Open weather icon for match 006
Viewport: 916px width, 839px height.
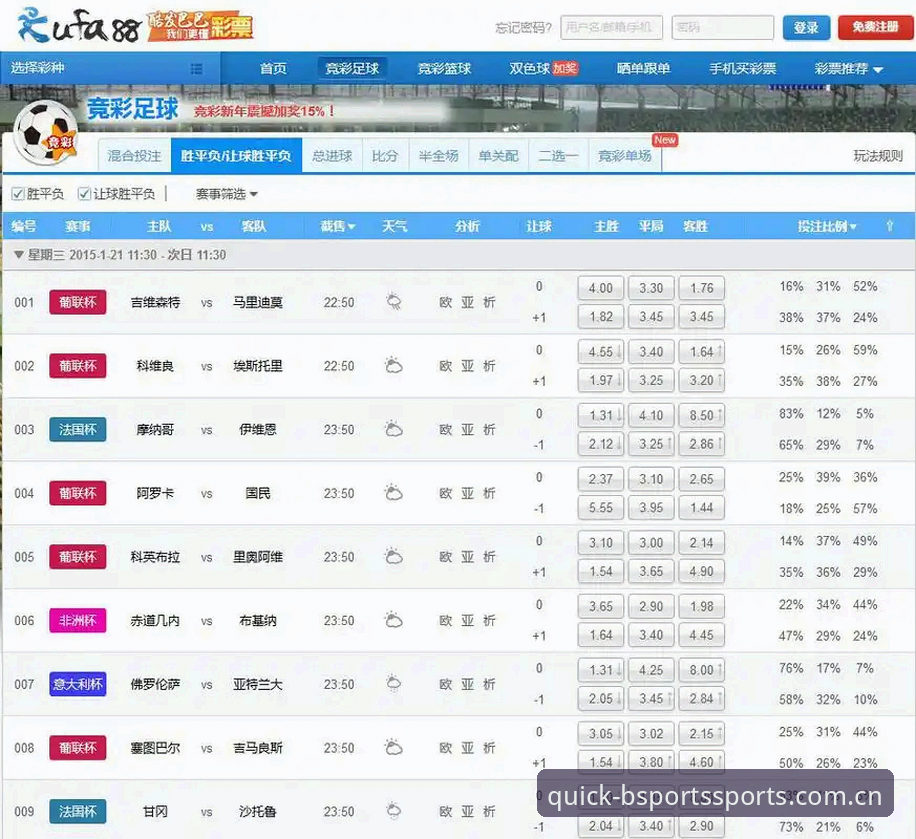[394, 620]
